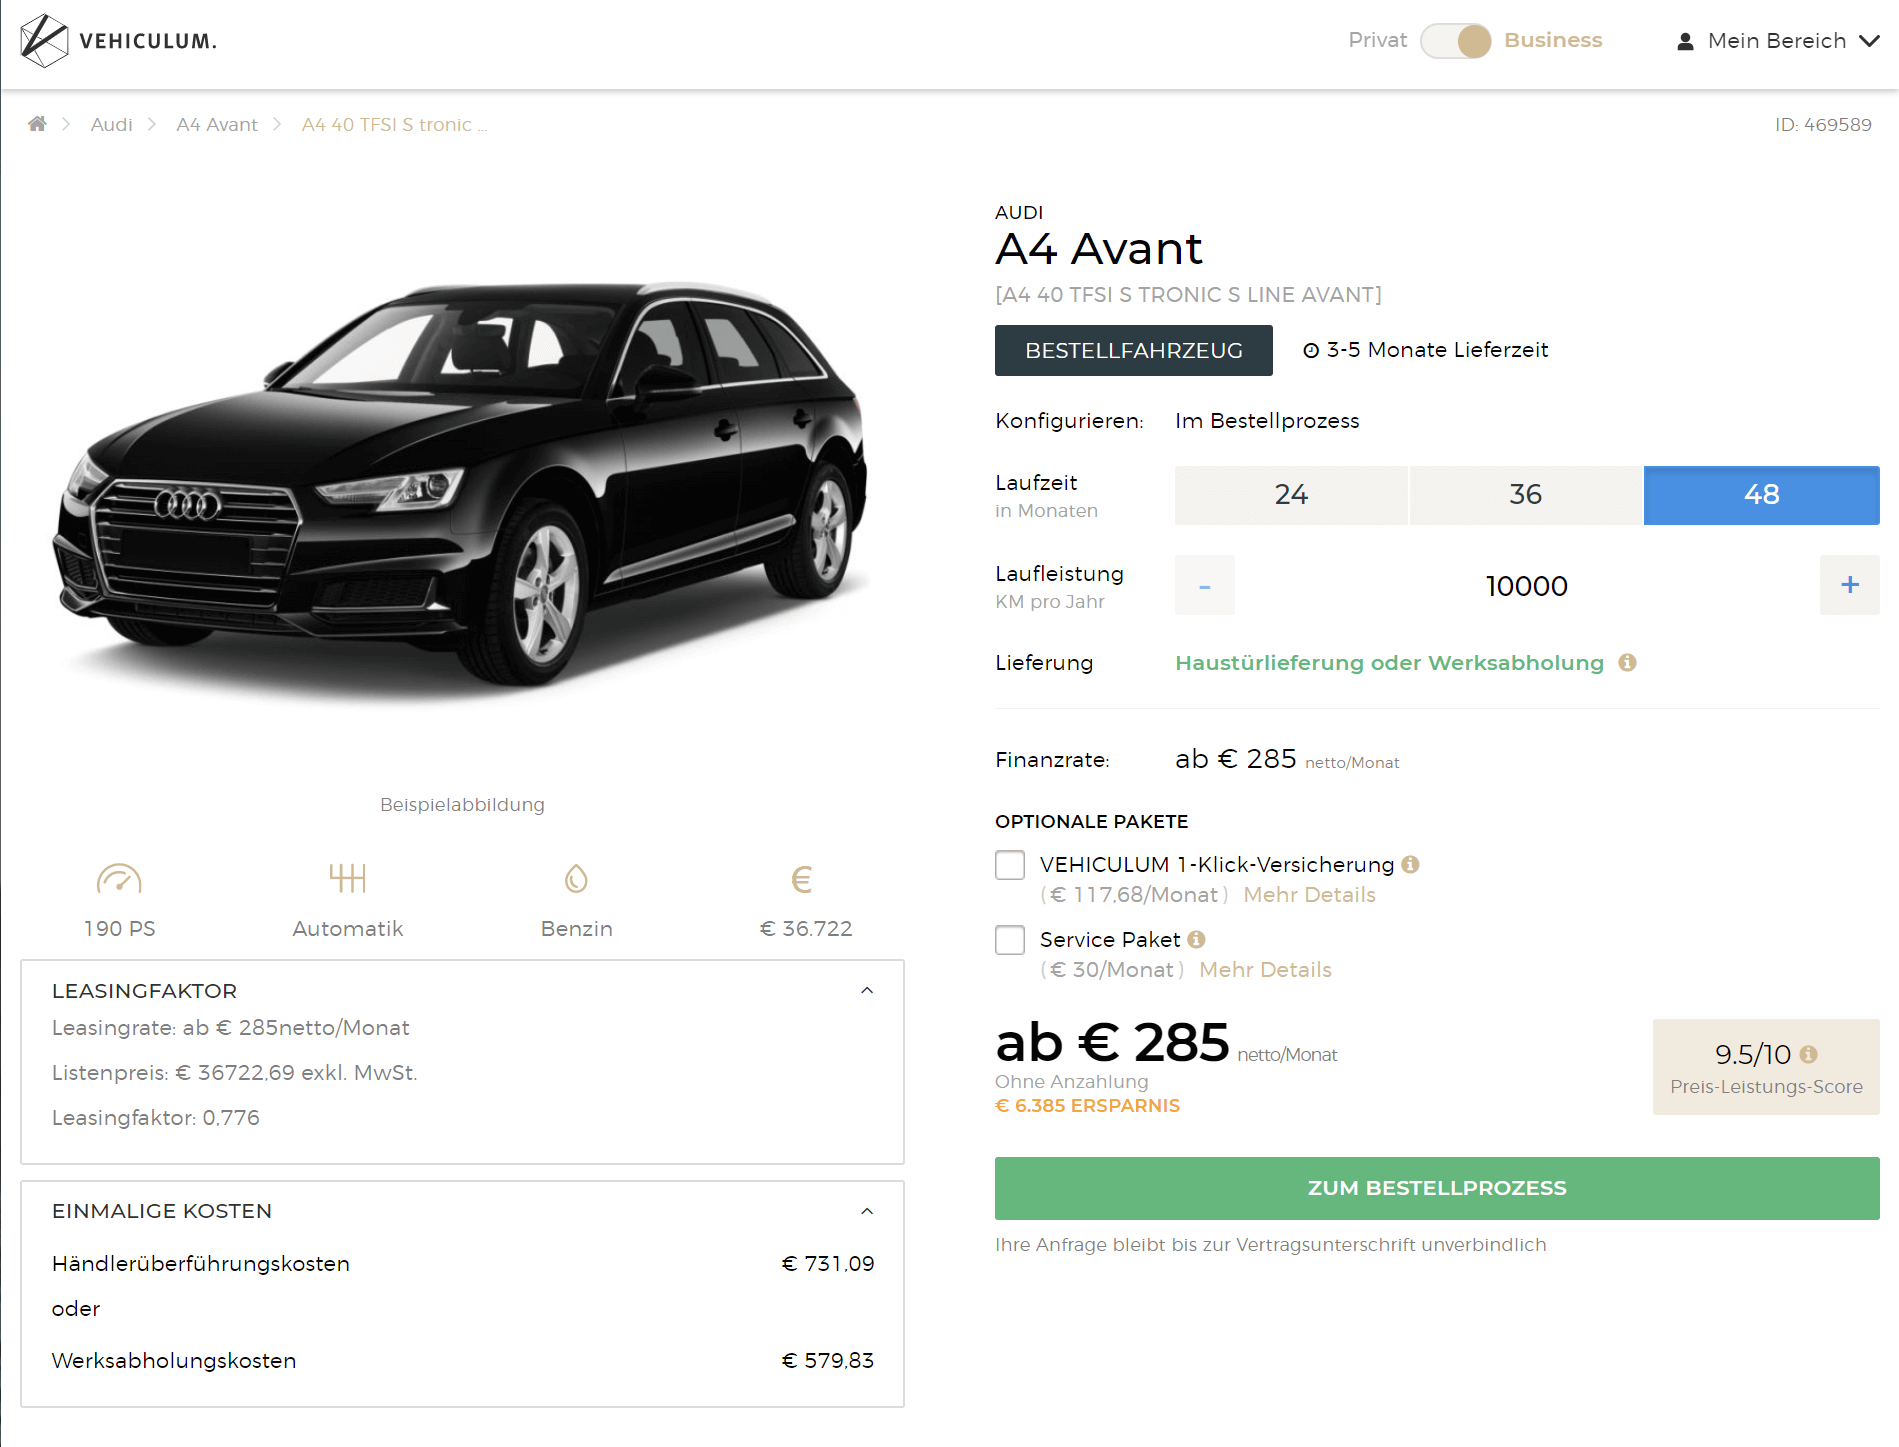Click the 190 PS speedometer icon

(119, 879)
